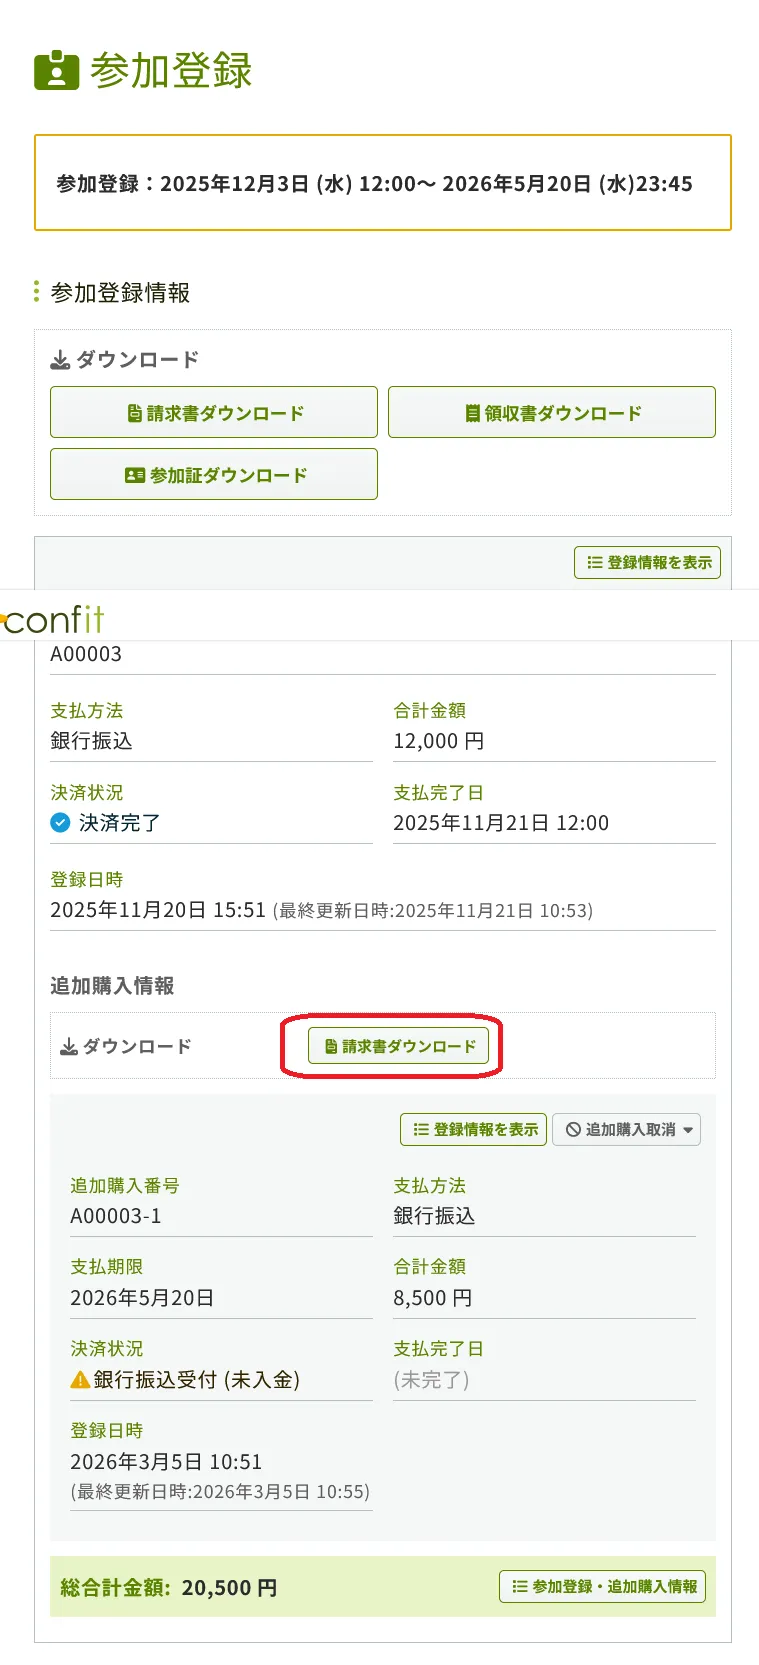
Task: Expand the 追加購入取消 dropdown
Action: (627, 1129)
